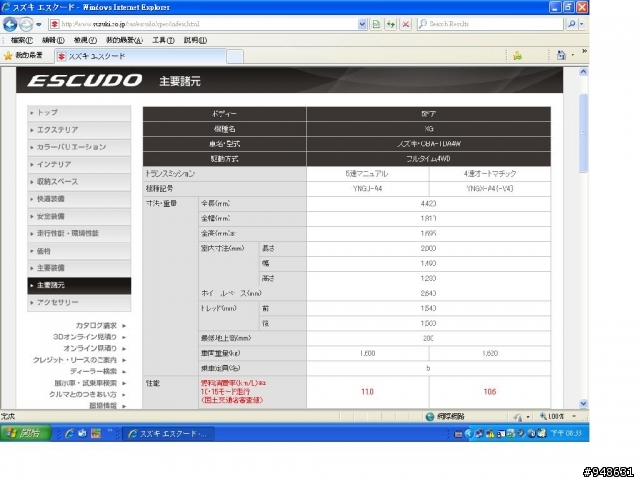This screenshot has height=480, width=640.
Task: Open the 走行性能・環境性能 sidebar link
Action: tap(79, 233)
